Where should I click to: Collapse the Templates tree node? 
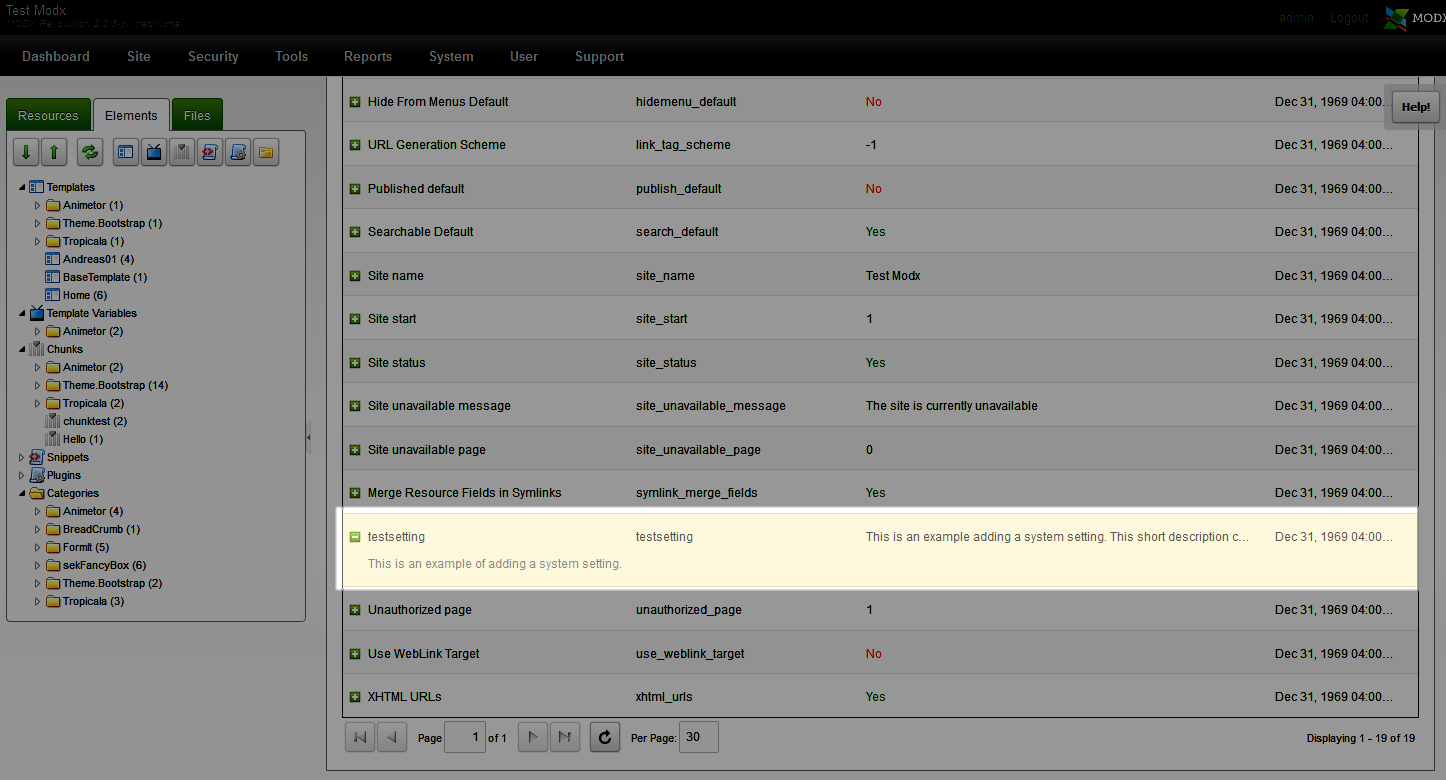pos(22,188)
